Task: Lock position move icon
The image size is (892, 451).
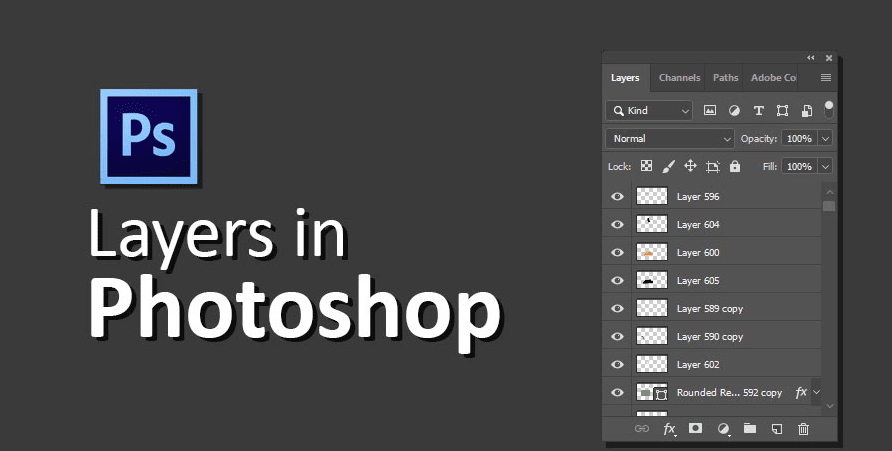Action: pyautogui.click(x=690, y=165)
